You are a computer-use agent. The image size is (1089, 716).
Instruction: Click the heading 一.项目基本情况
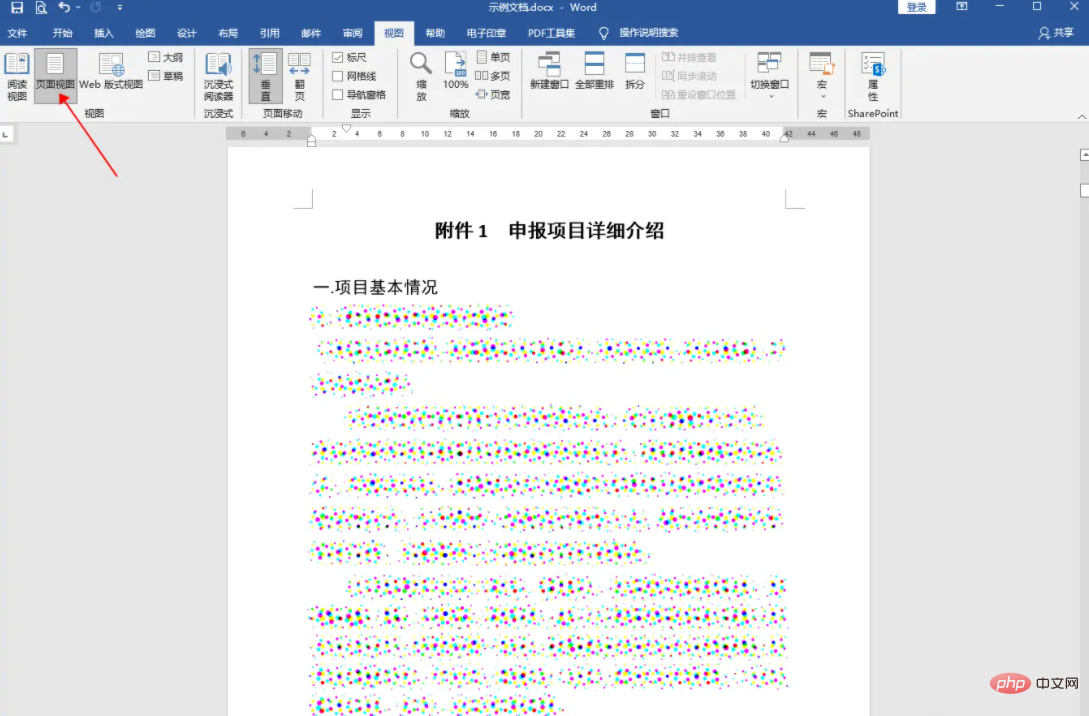[376, 287]
